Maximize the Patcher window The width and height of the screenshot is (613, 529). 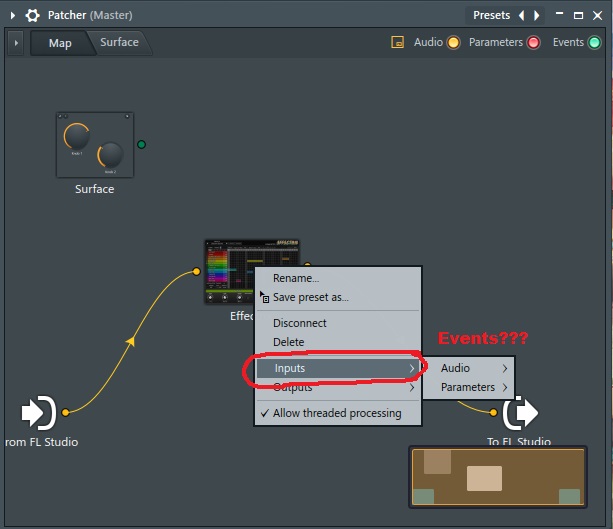point(578,15)
